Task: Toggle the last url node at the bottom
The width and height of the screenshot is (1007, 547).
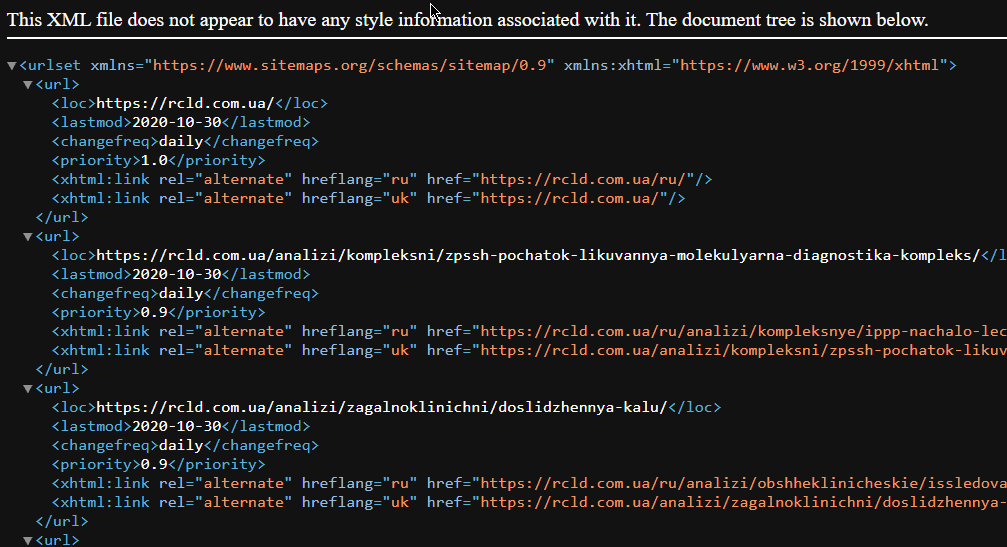Action: tap(27, 541)
